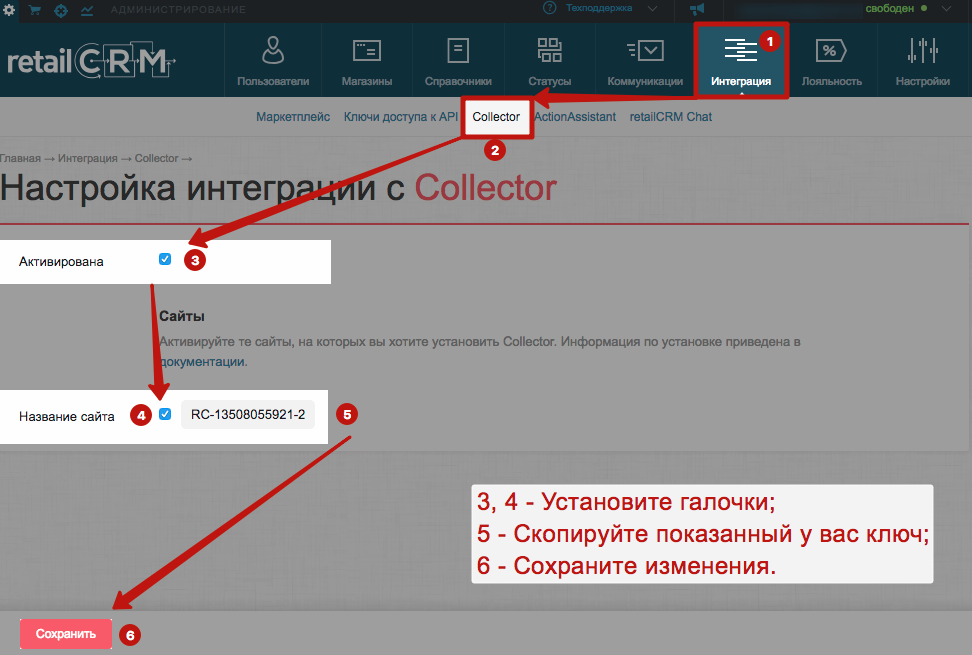
Task: Click the Сохранить button
Action: point(66,634)
